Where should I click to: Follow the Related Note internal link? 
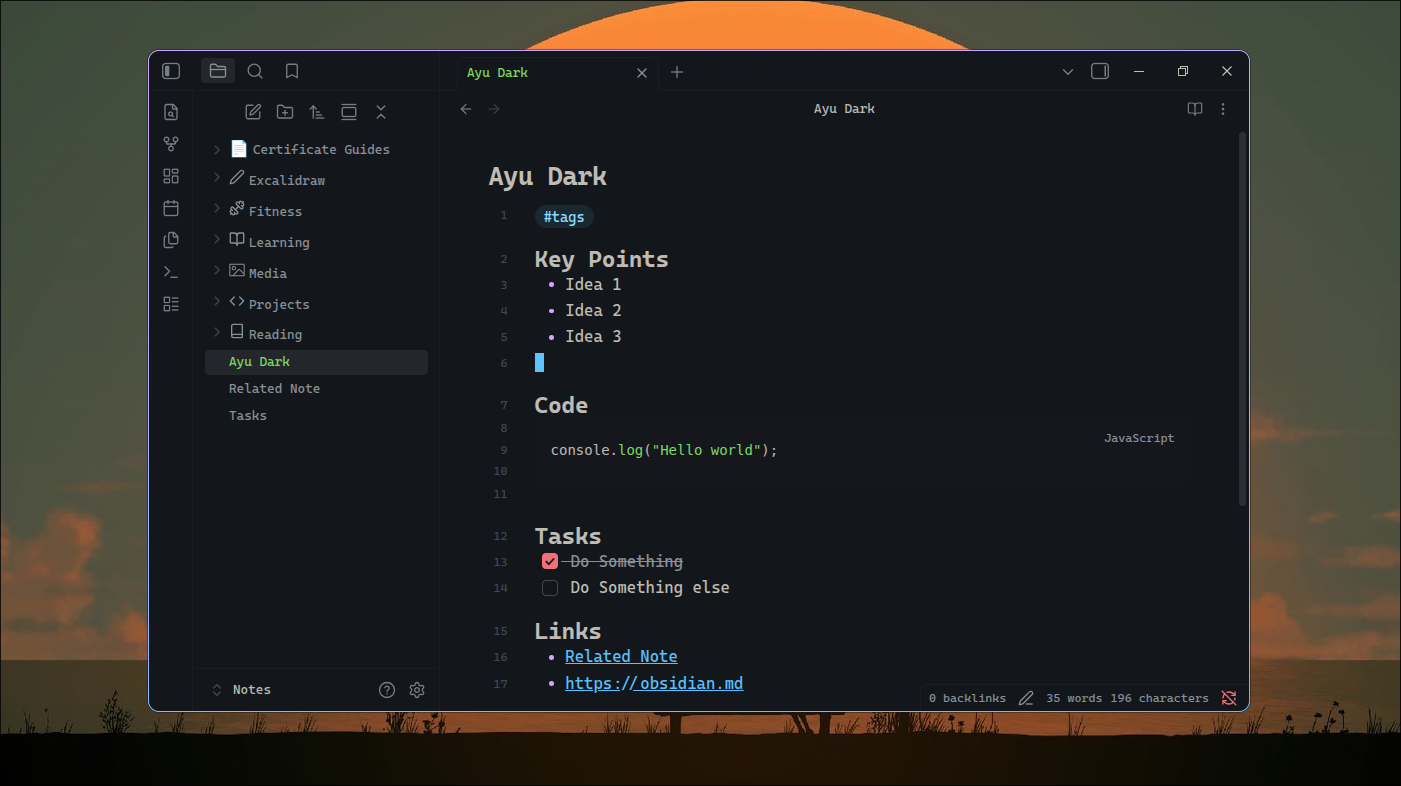[621, 657]
